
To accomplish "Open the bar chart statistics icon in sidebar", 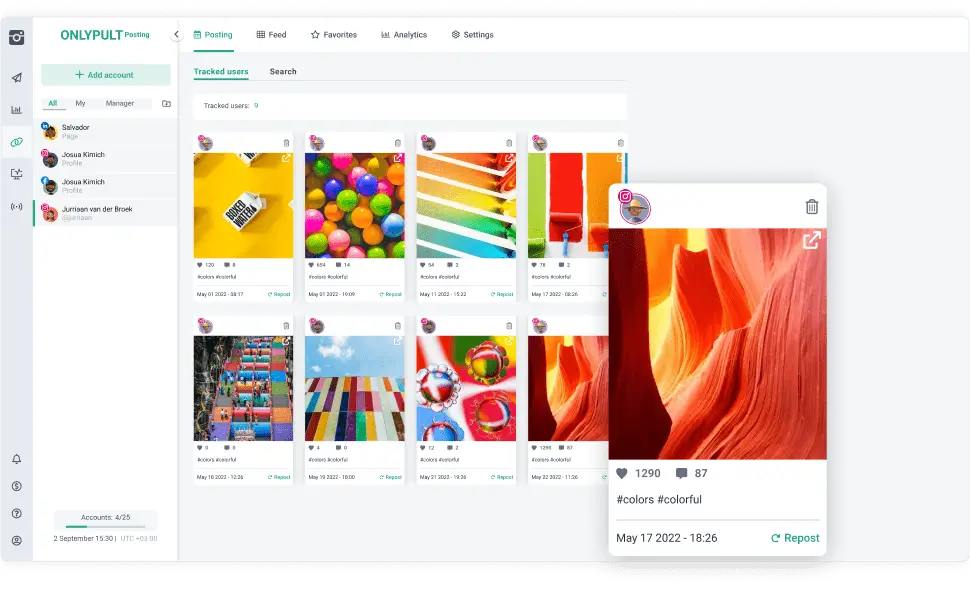I will pyautogui.click(x=16, y=110).
